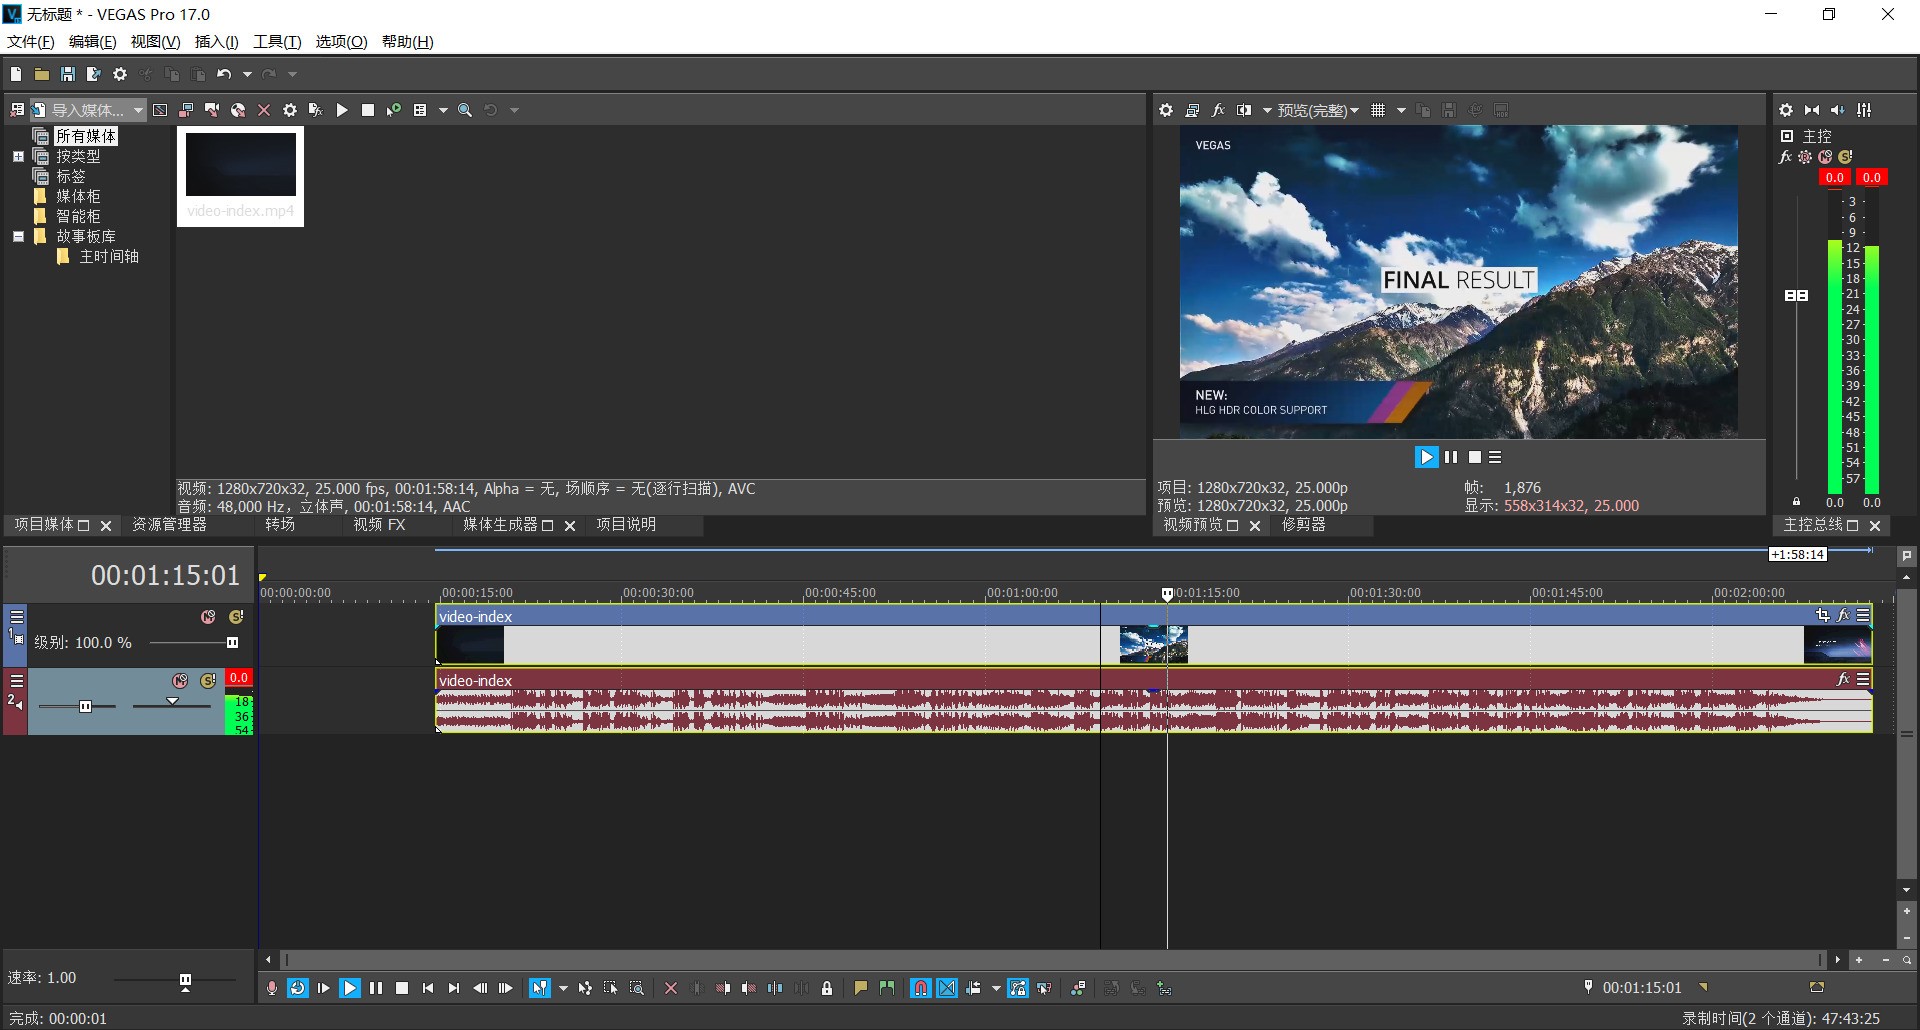
Task: Click the Event FX icon on the video-index track event
Action: click(1845, 616)
